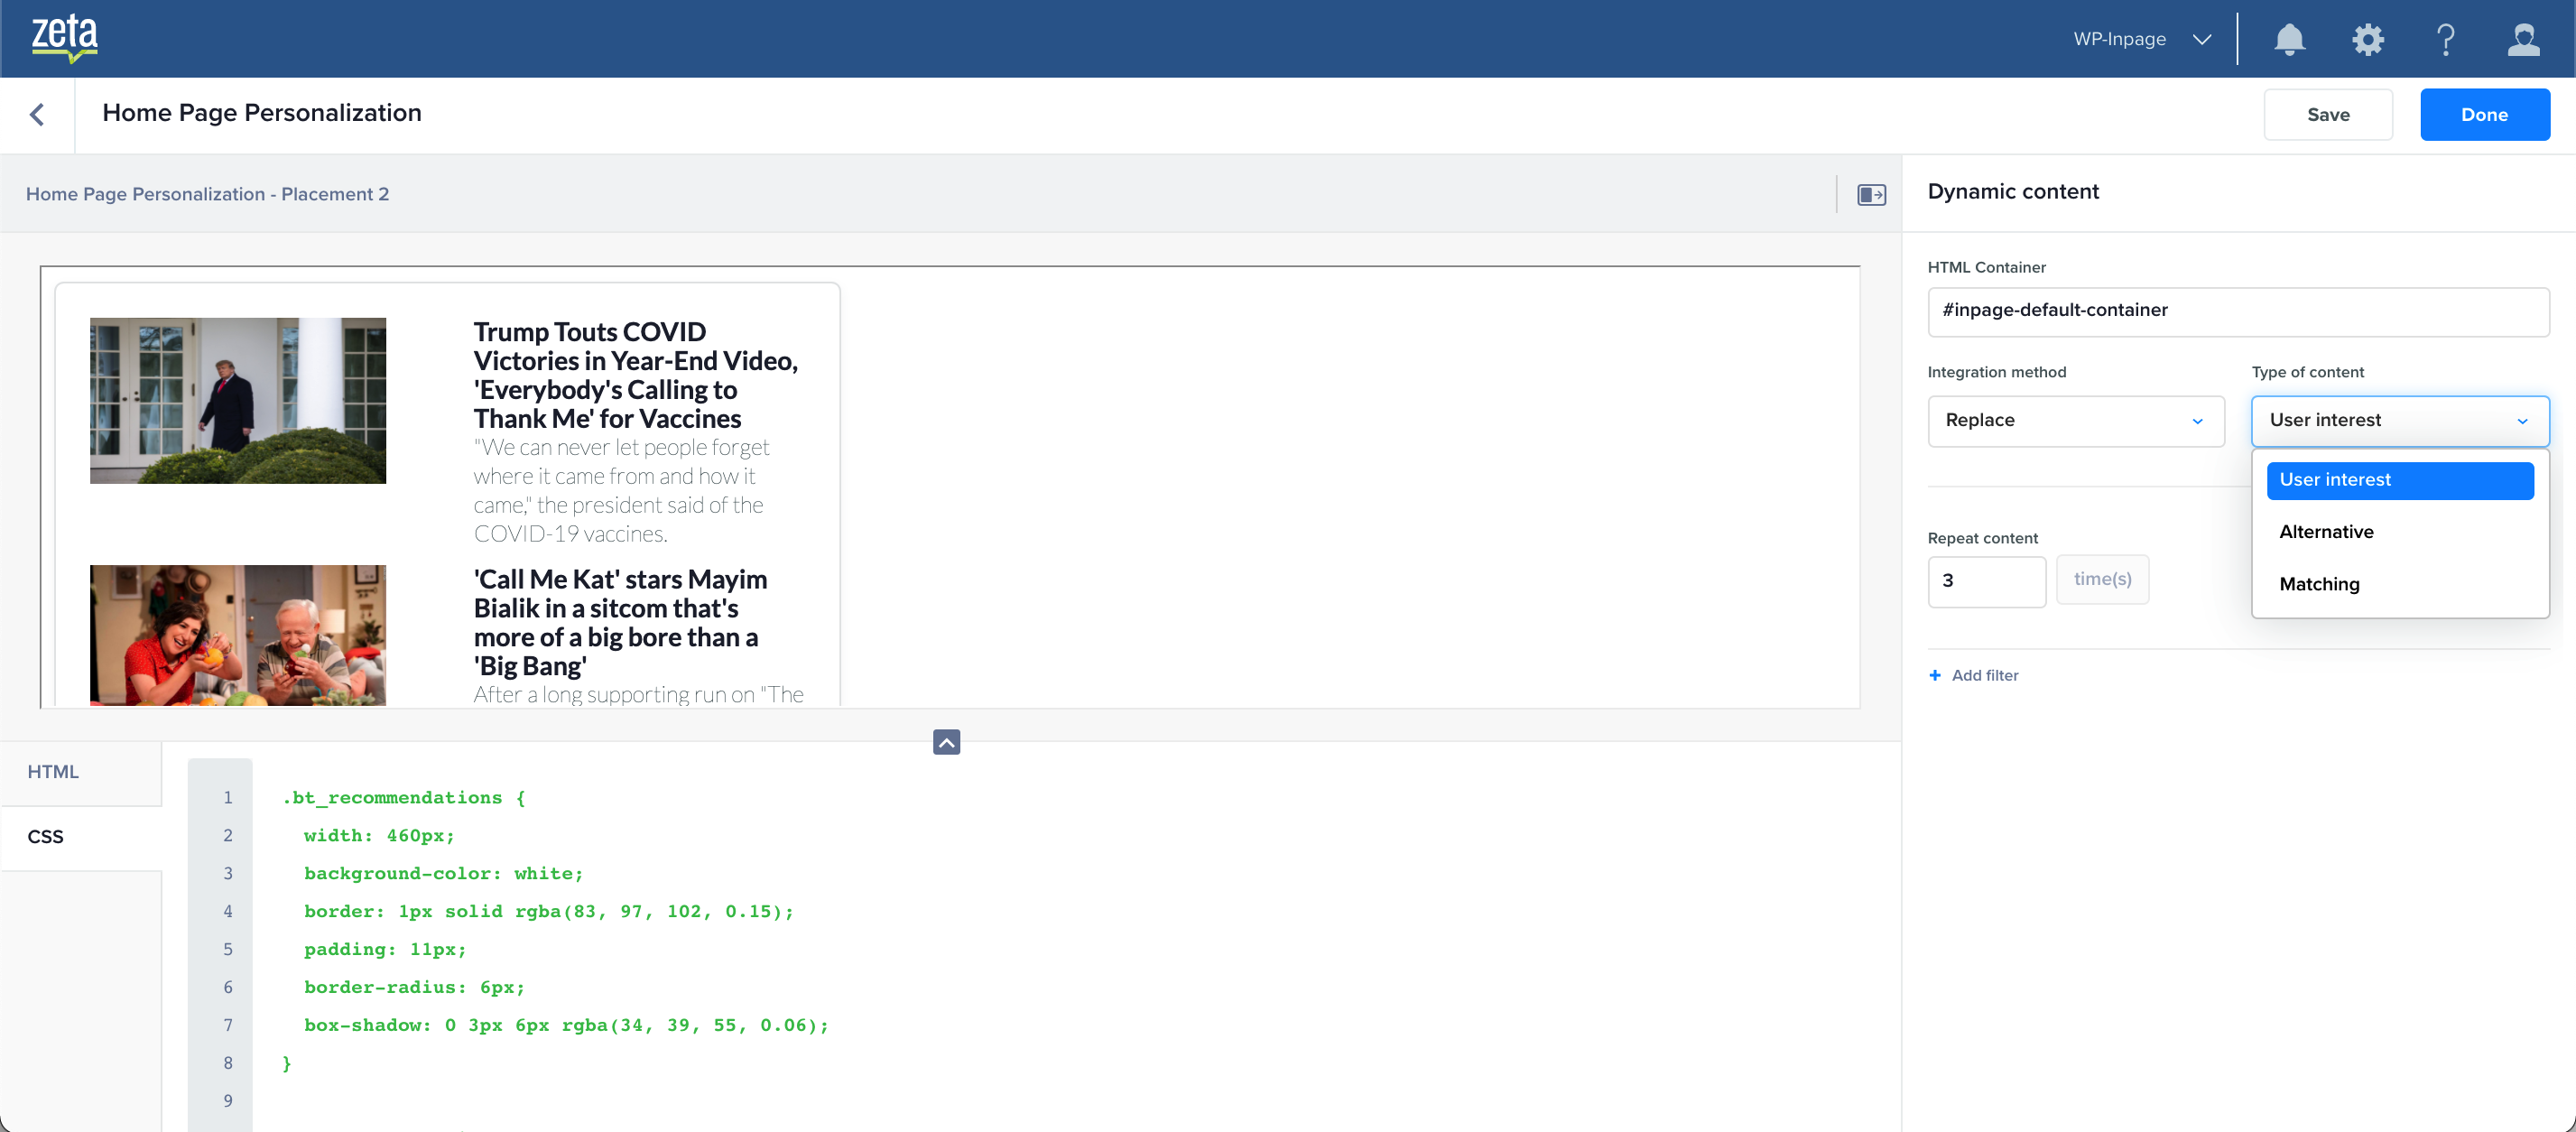Open the WP-Inpage account dropdown
Screen dimensions: 2576x1132
pyautogui.click(x=2142, y=39)
